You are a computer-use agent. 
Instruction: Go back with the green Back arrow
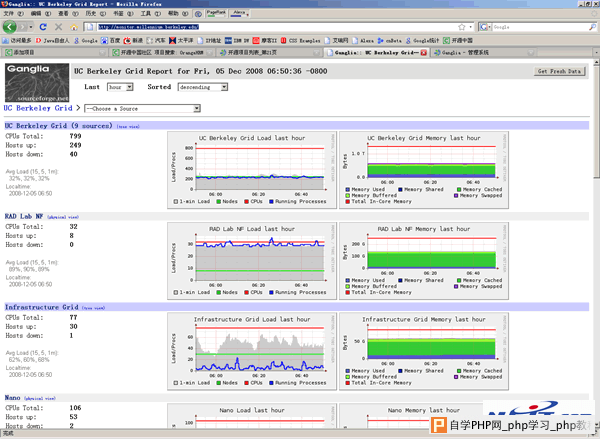tap(10, 27)
